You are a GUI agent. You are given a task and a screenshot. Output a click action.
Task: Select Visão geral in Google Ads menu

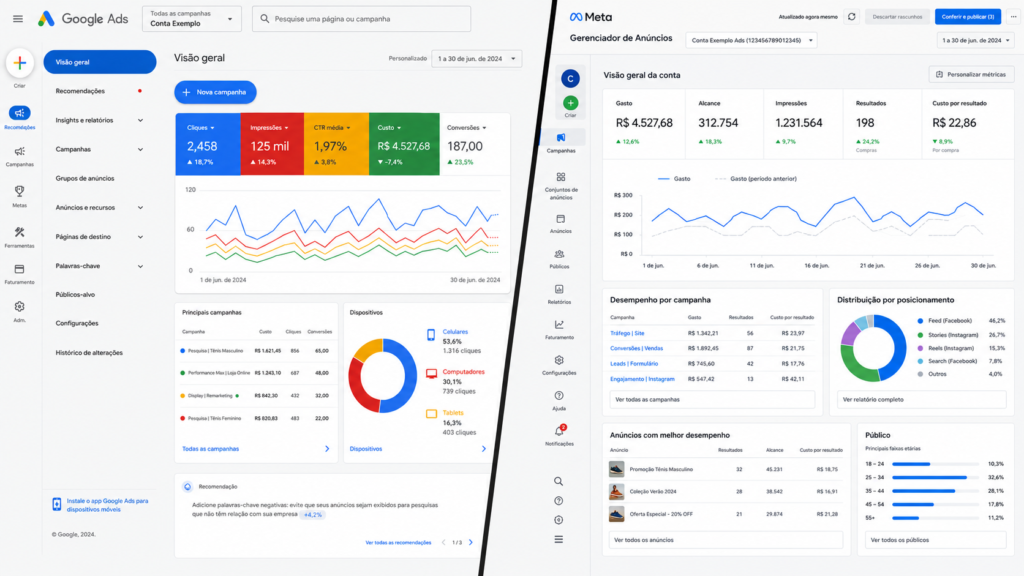click(x=100, y=62)
